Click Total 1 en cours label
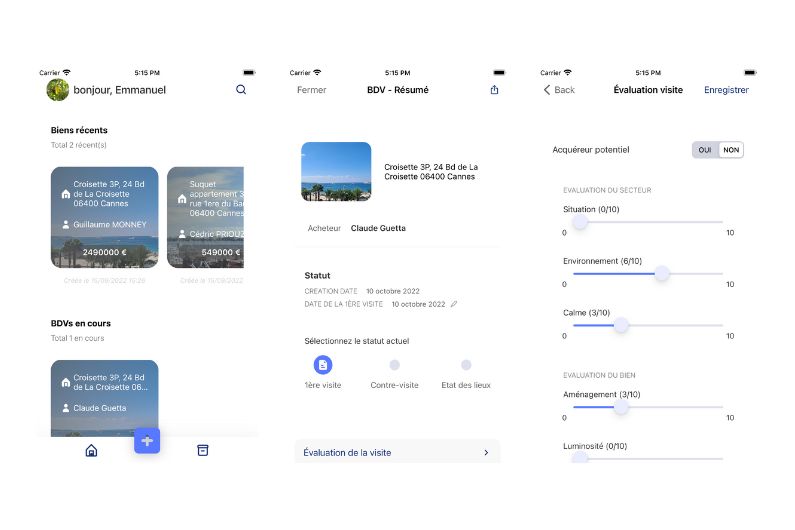Image resolution: width=795 pixels, height=530 pixels. click(77, 338)
